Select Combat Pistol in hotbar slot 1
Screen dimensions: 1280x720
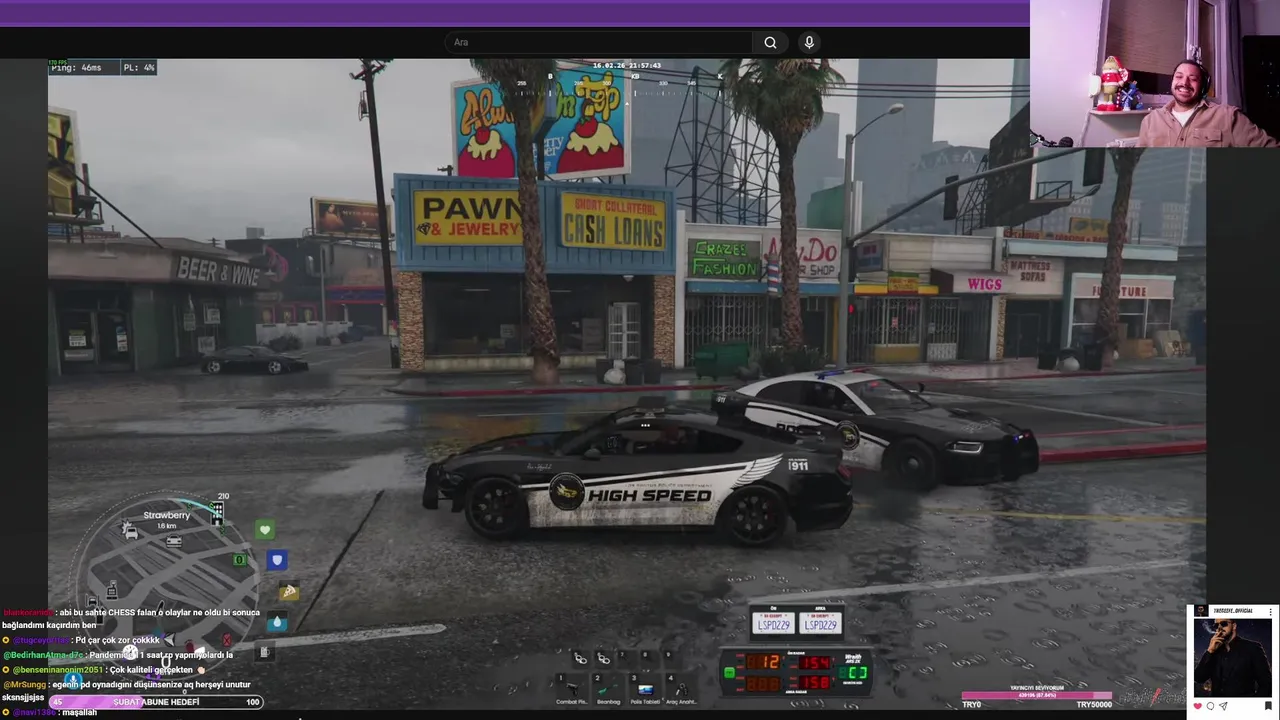coord(572,690)
